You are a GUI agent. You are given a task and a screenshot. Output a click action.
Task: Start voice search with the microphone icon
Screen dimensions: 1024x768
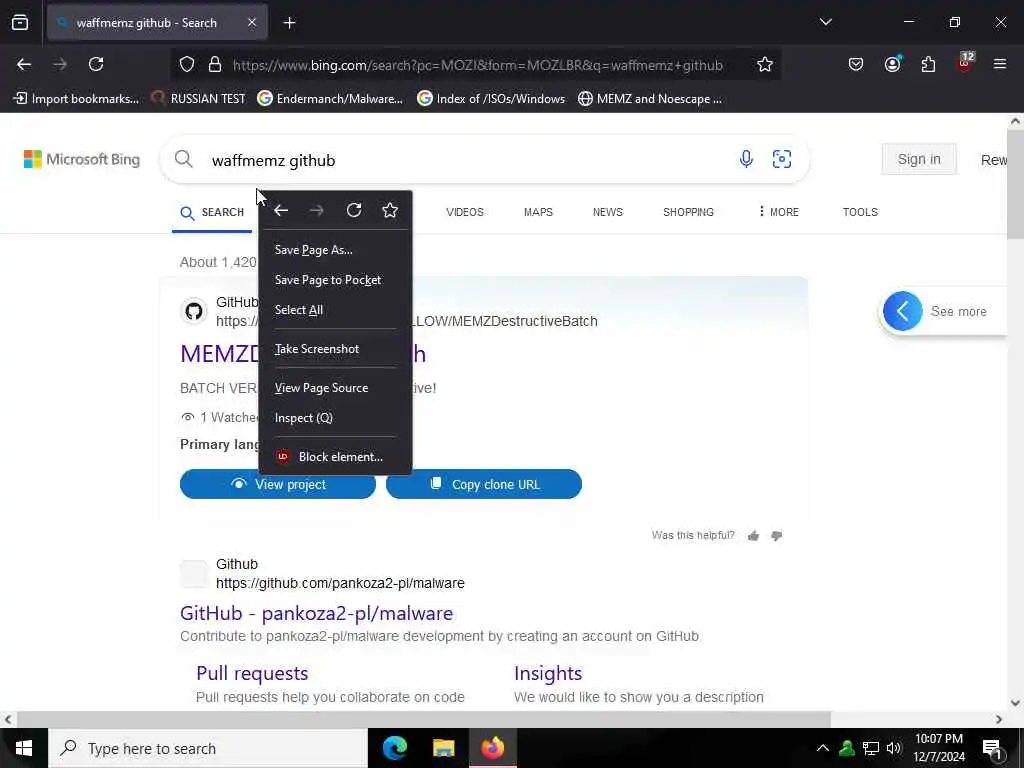tap(746, 159)
